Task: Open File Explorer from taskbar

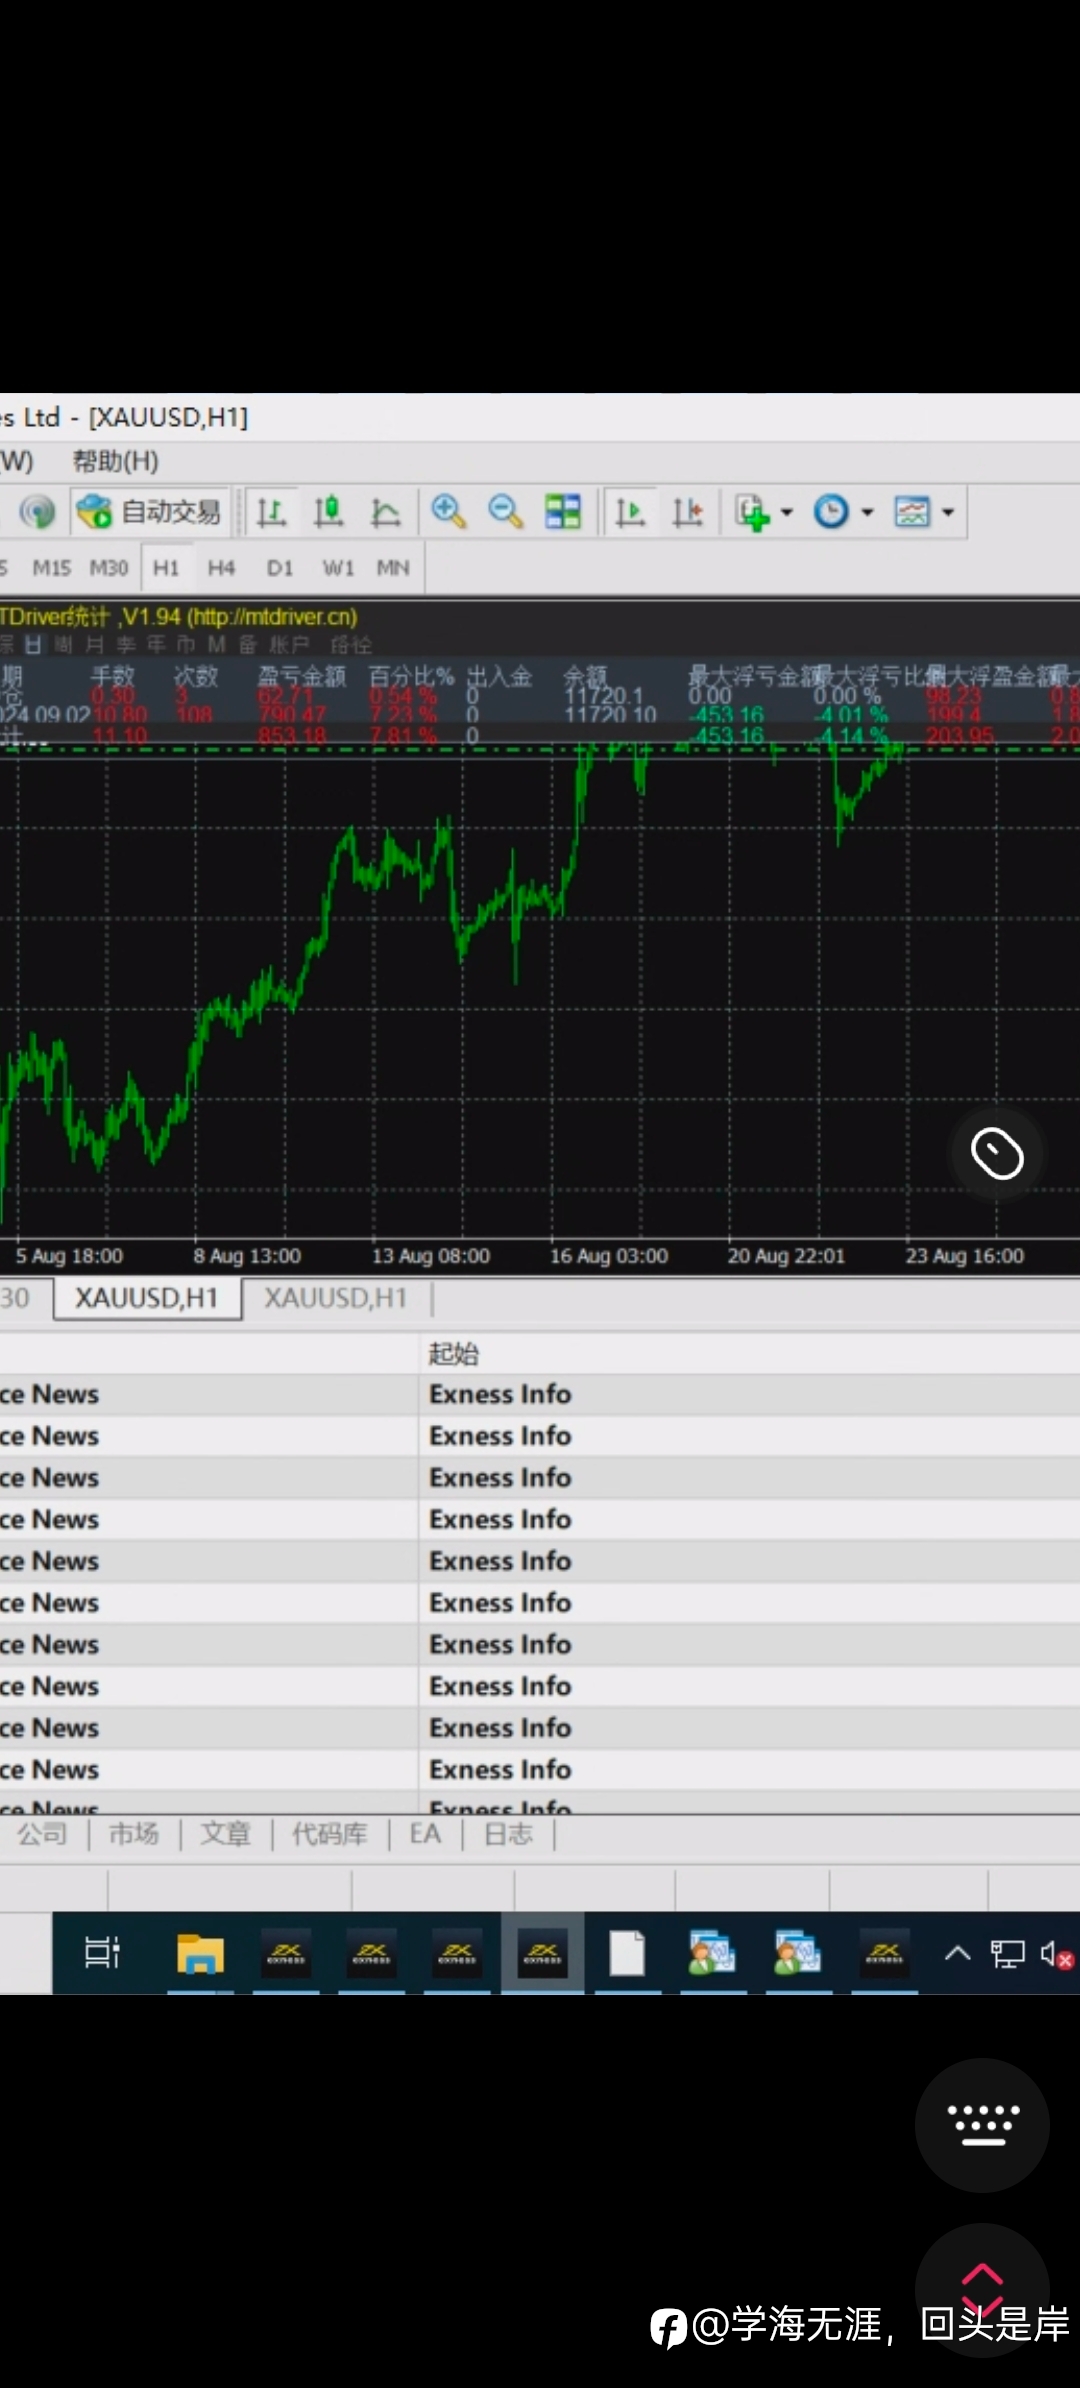Action: (x=200, y=1953)
